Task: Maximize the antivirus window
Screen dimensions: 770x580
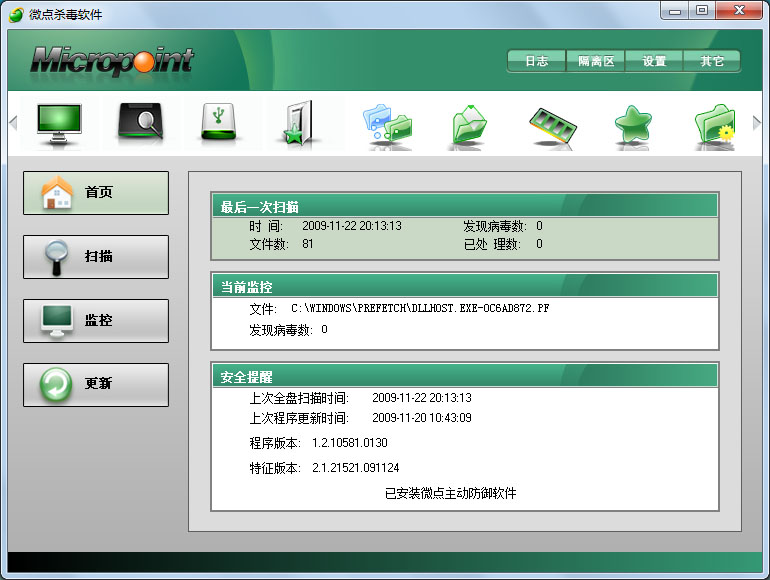Action: tap(702, 11)
